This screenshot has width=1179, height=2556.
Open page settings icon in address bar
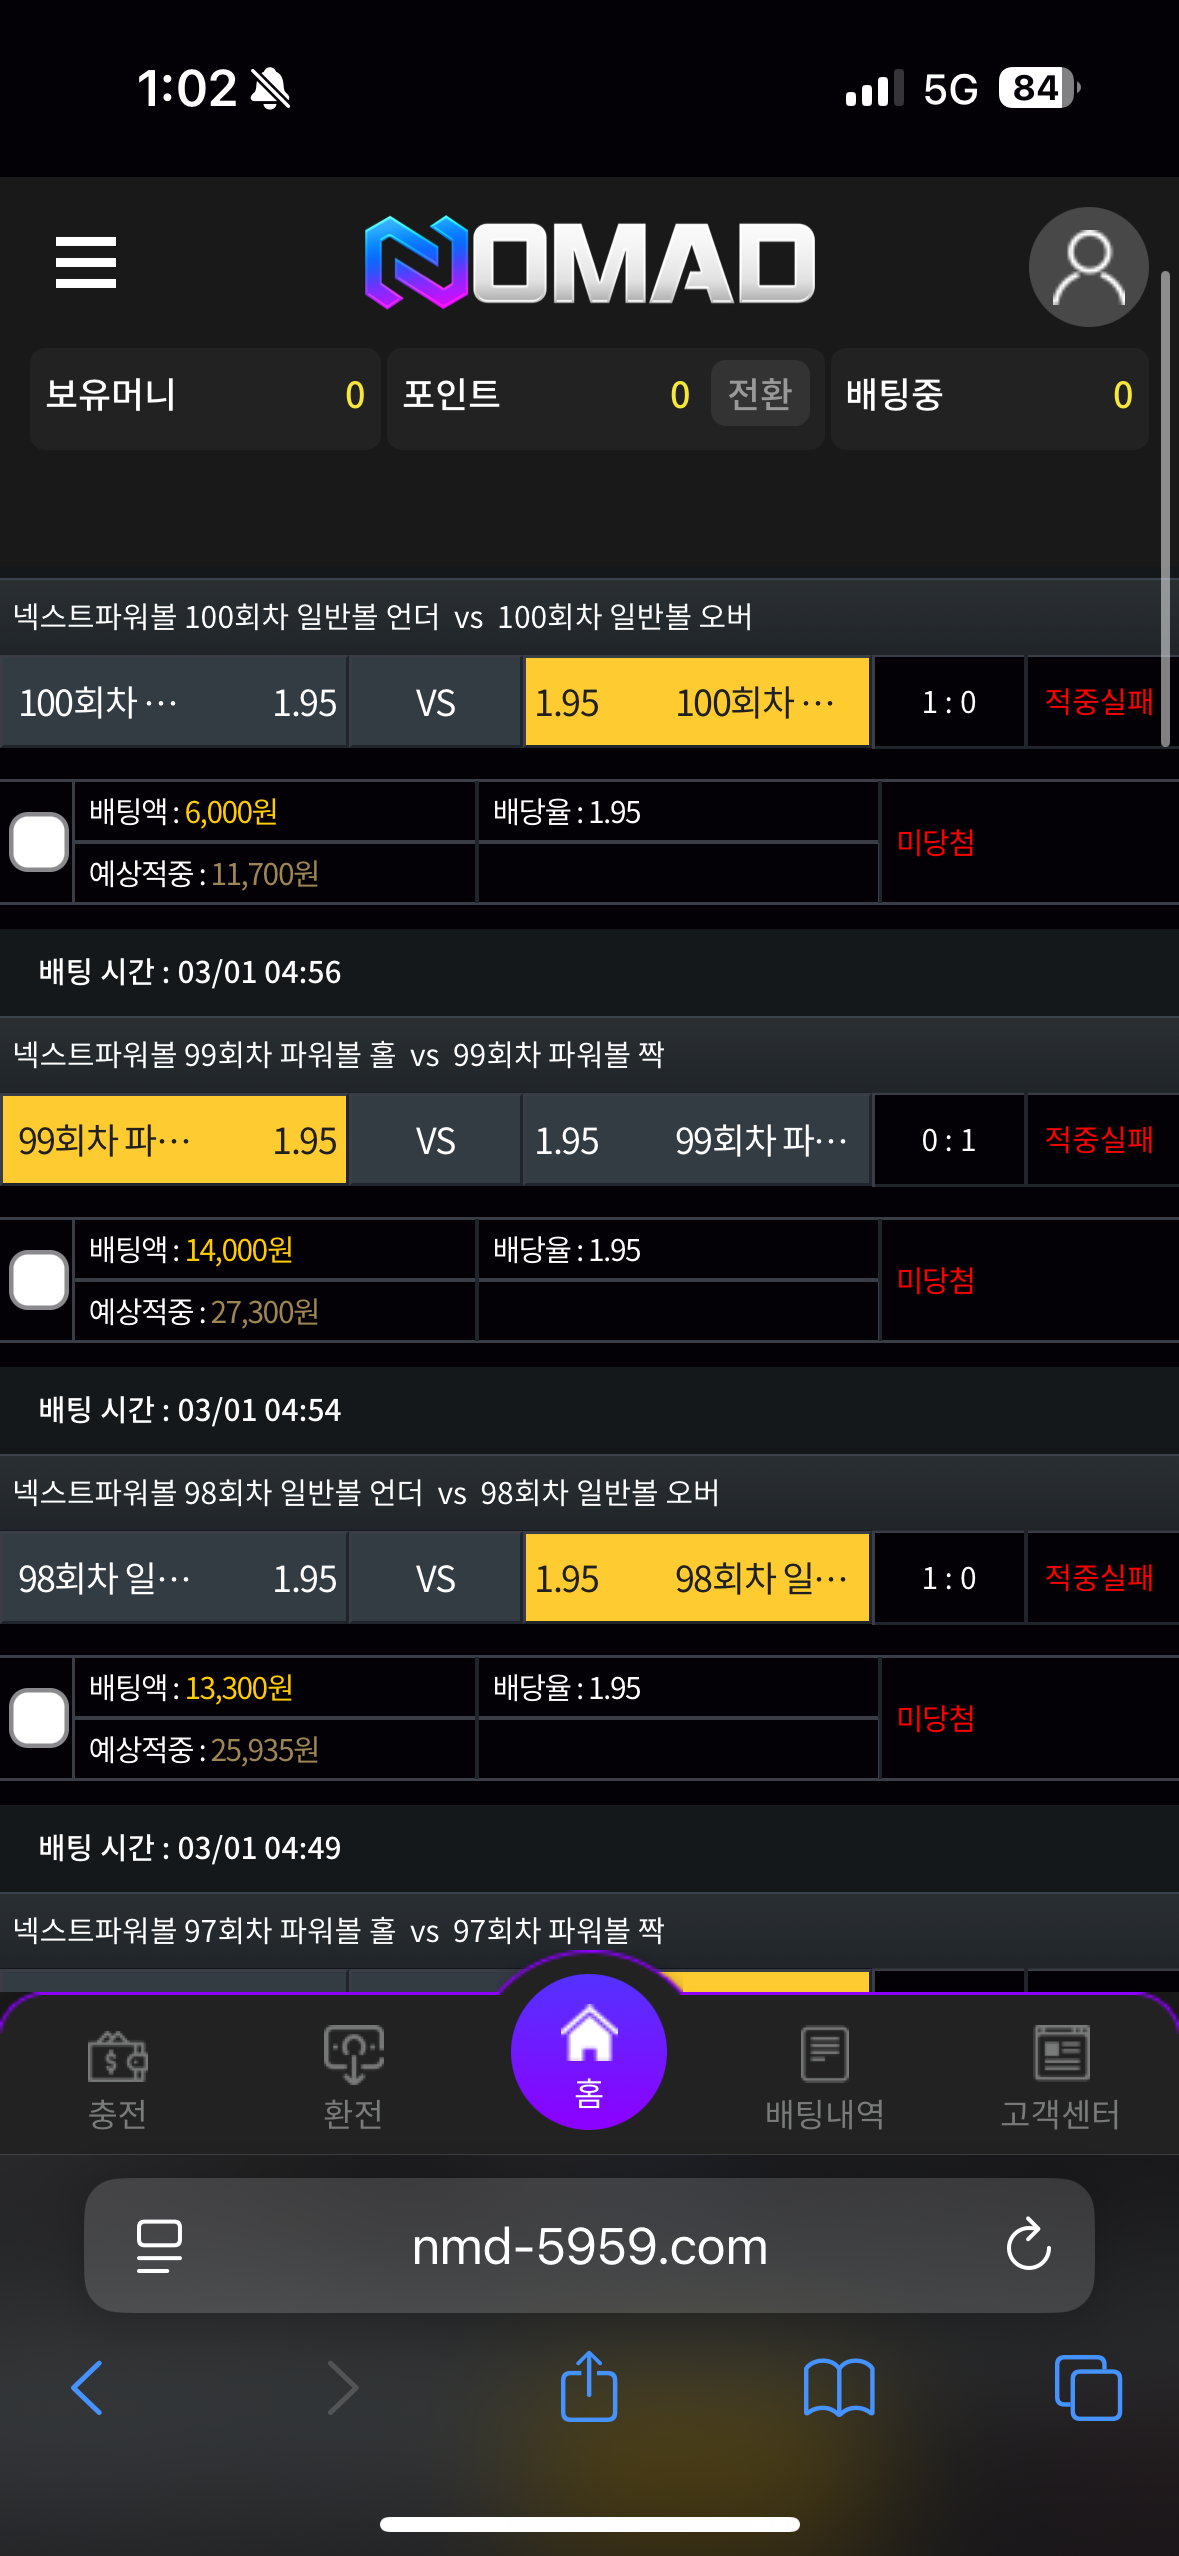pos(159,2246)
